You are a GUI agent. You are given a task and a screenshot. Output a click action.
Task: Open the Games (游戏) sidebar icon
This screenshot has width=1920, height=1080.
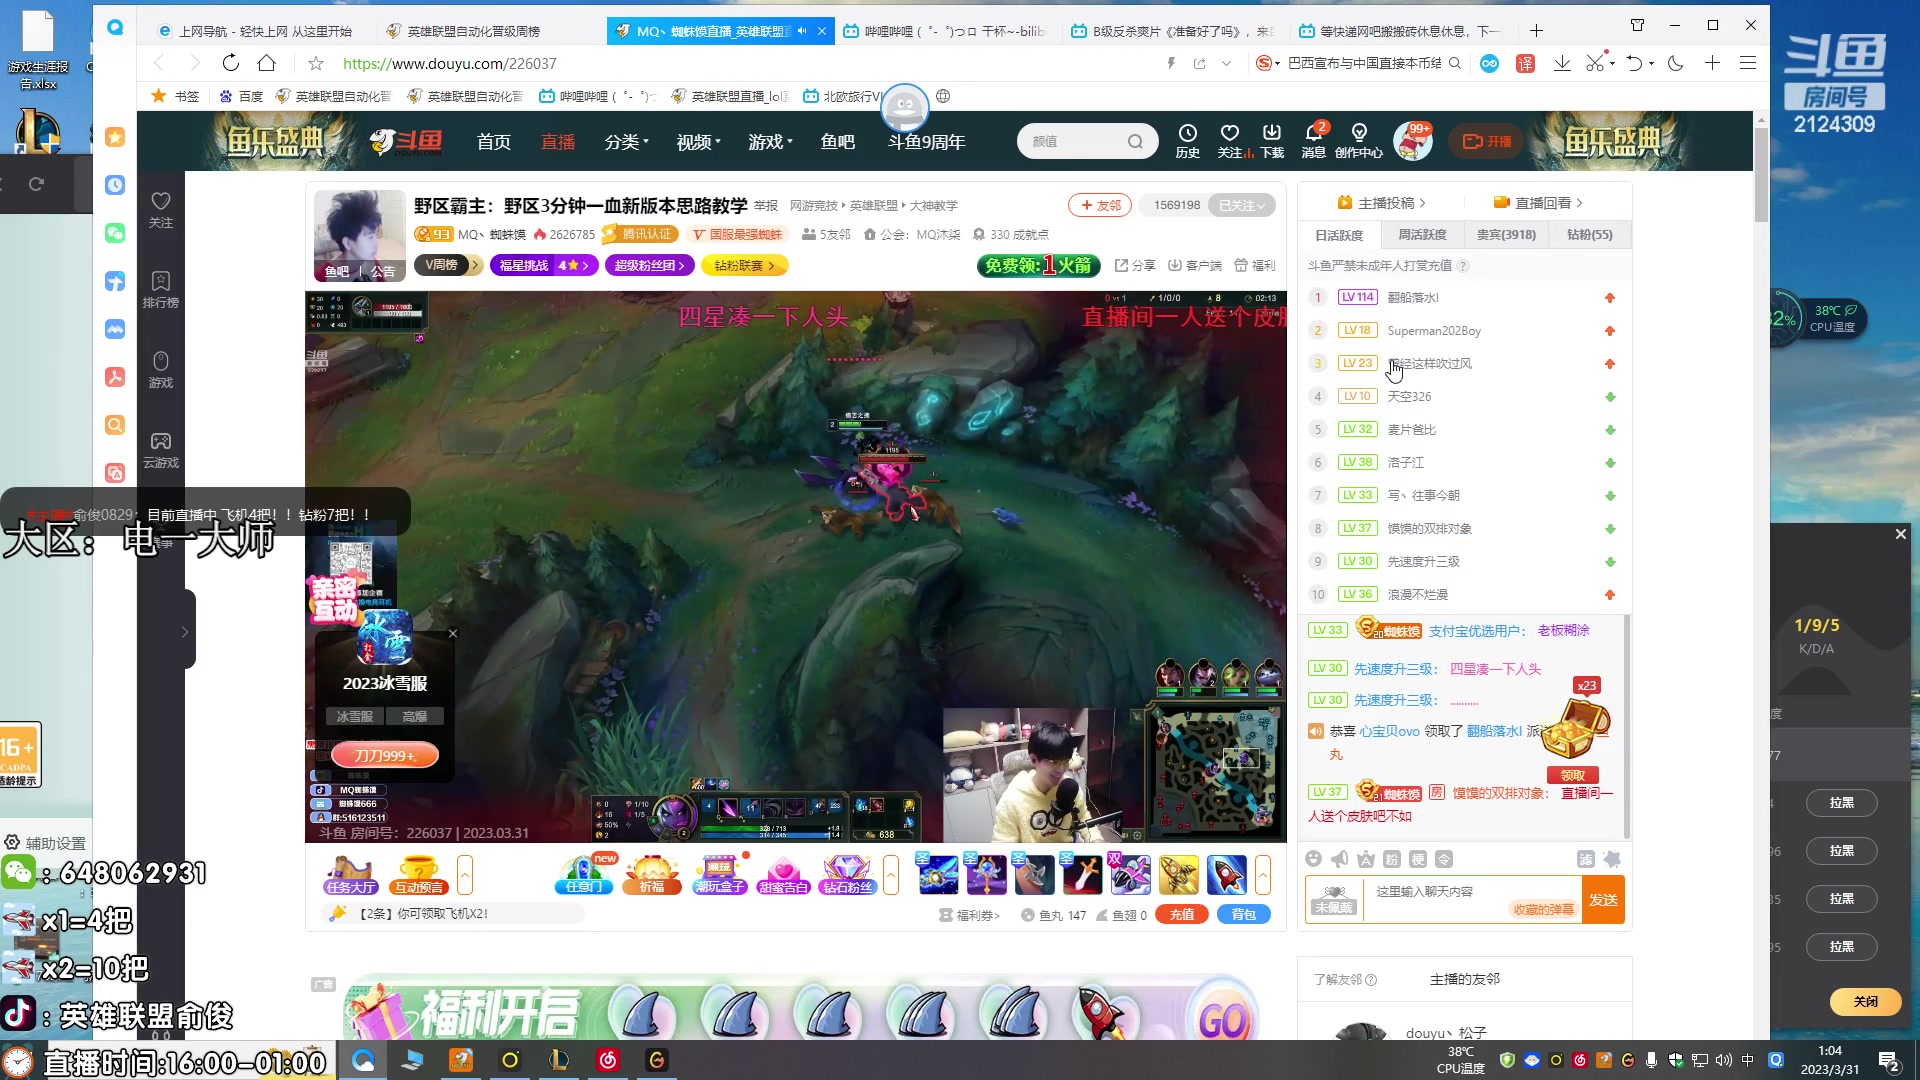(161, 369)
